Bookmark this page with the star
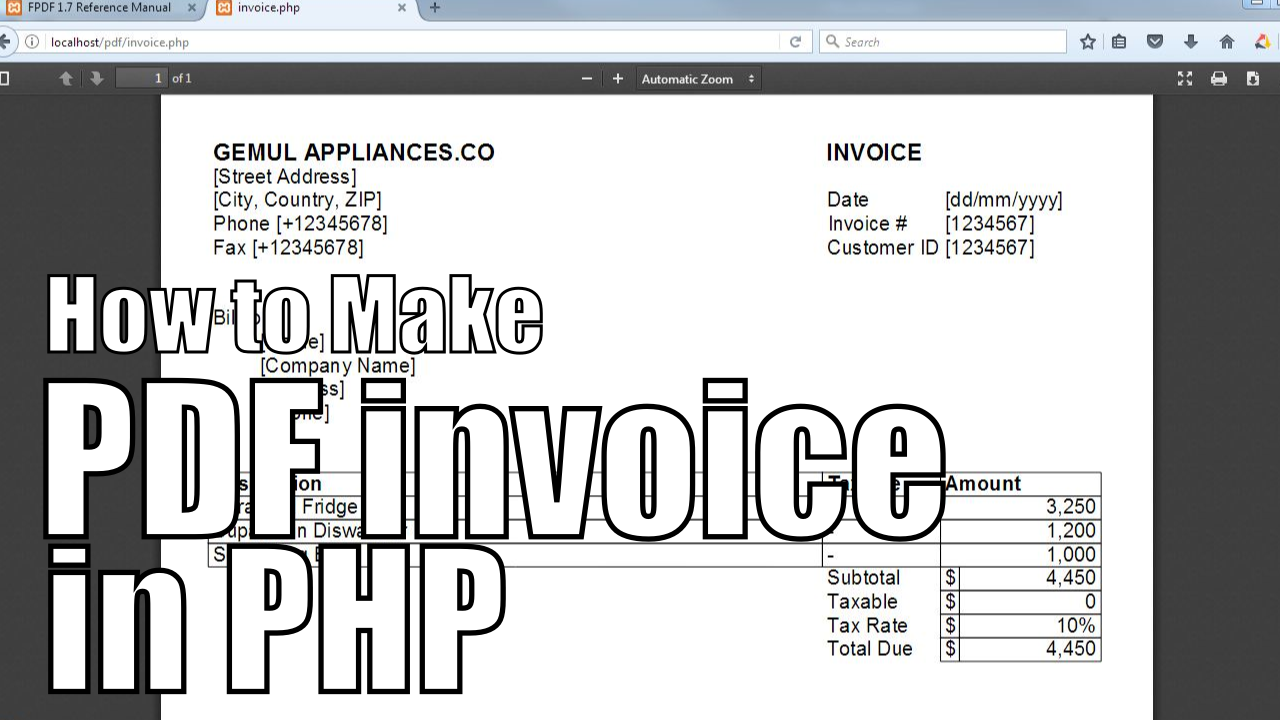This screenshot has height=720, width=1280. [x=1087, y=41]
